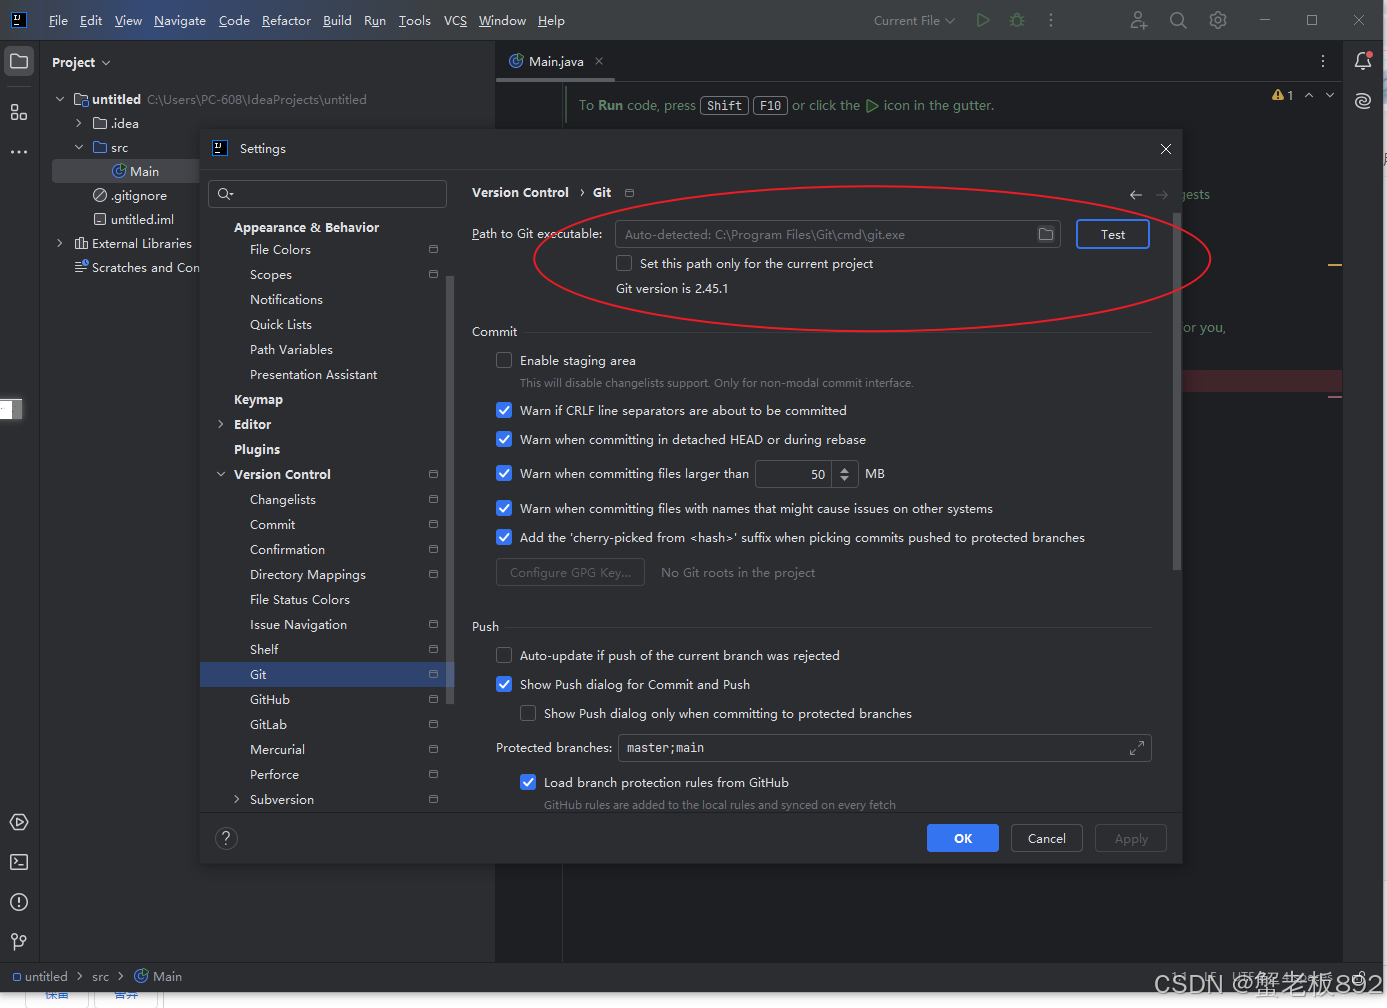Open the Structure tool window icon

tap(19, 112)
